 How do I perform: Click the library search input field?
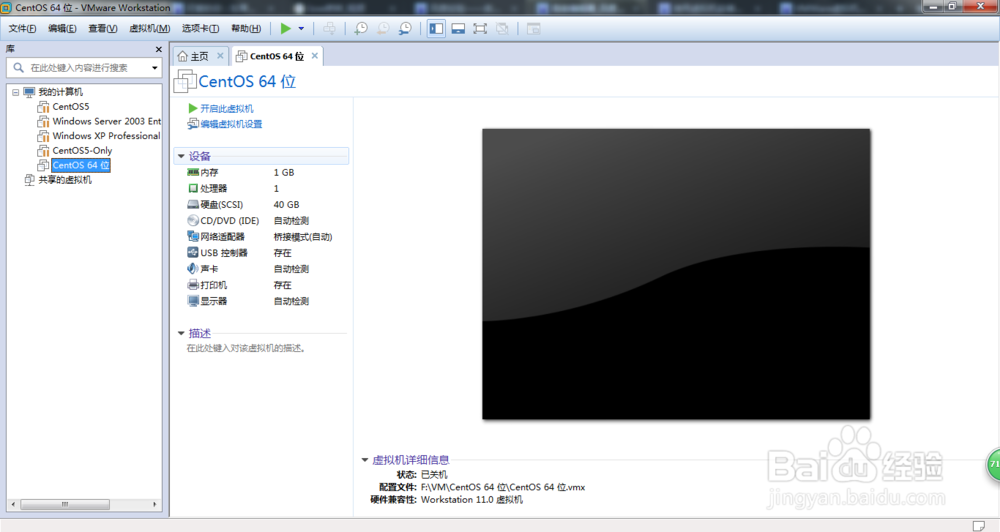(x=83, y=68)
